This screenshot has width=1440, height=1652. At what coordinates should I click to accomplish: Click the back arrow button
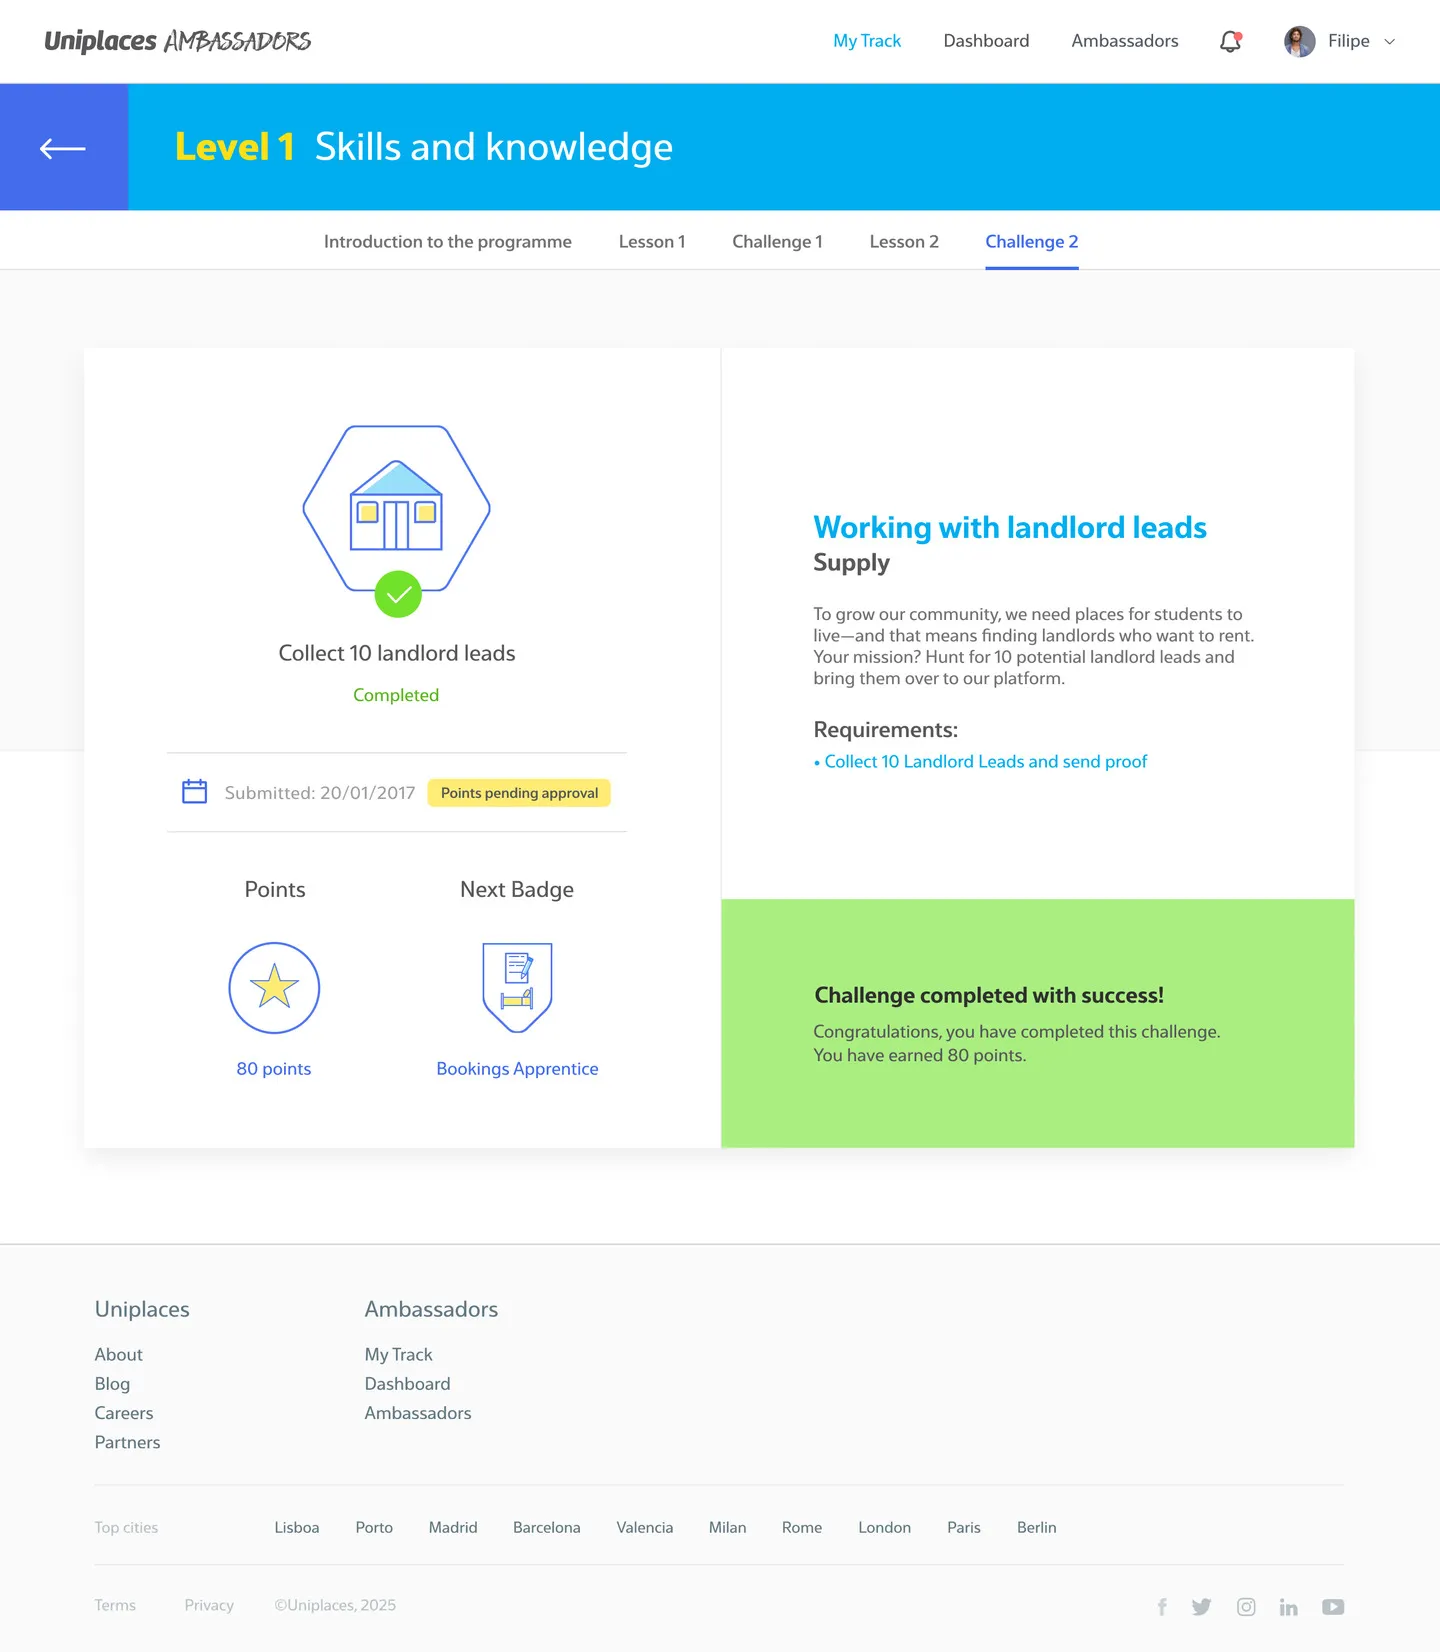[63, 148]
